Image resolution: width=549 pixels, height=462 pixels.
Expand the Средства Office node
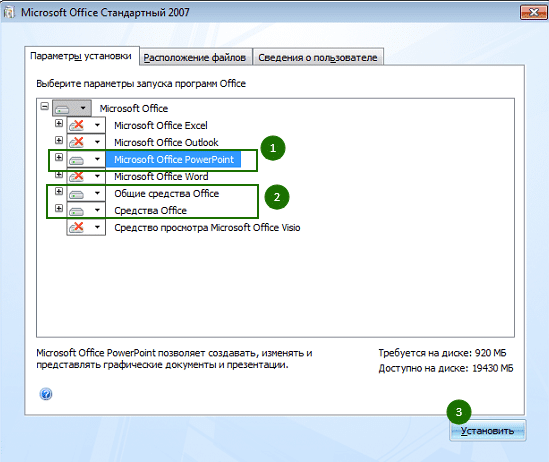(59, 209)
